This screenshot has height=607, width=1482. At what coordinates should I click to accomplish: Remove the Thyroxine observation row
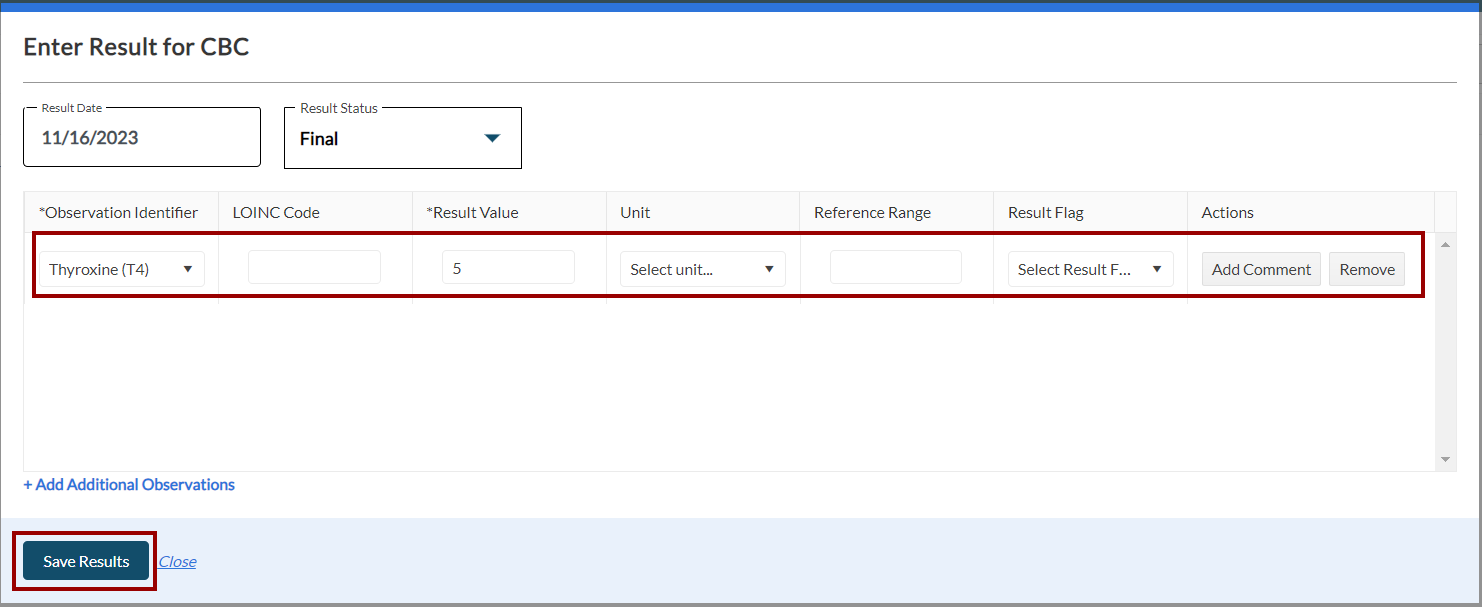[1366, 269]
